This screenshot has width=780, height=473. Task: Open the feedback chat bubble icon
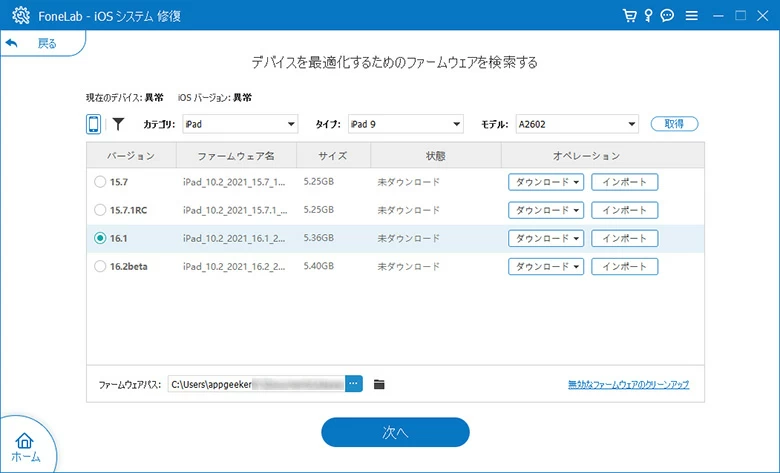667,16
